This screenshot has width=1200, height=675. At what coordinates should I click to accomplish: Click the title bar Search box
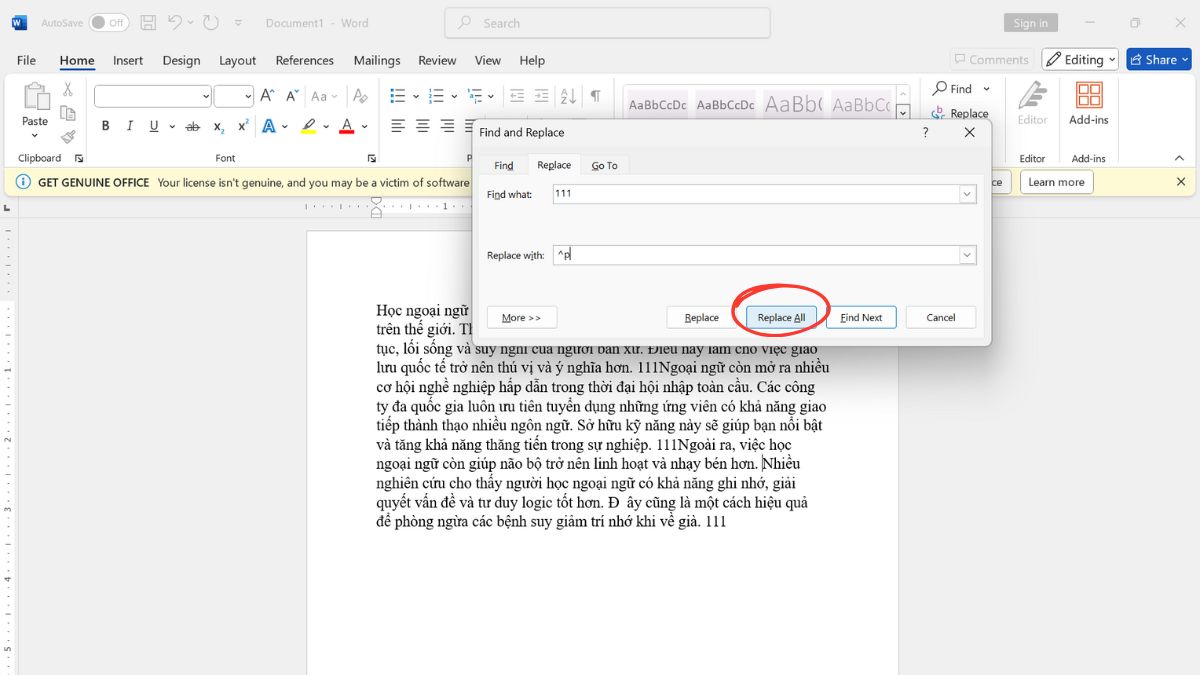click(x=607, y=22)
